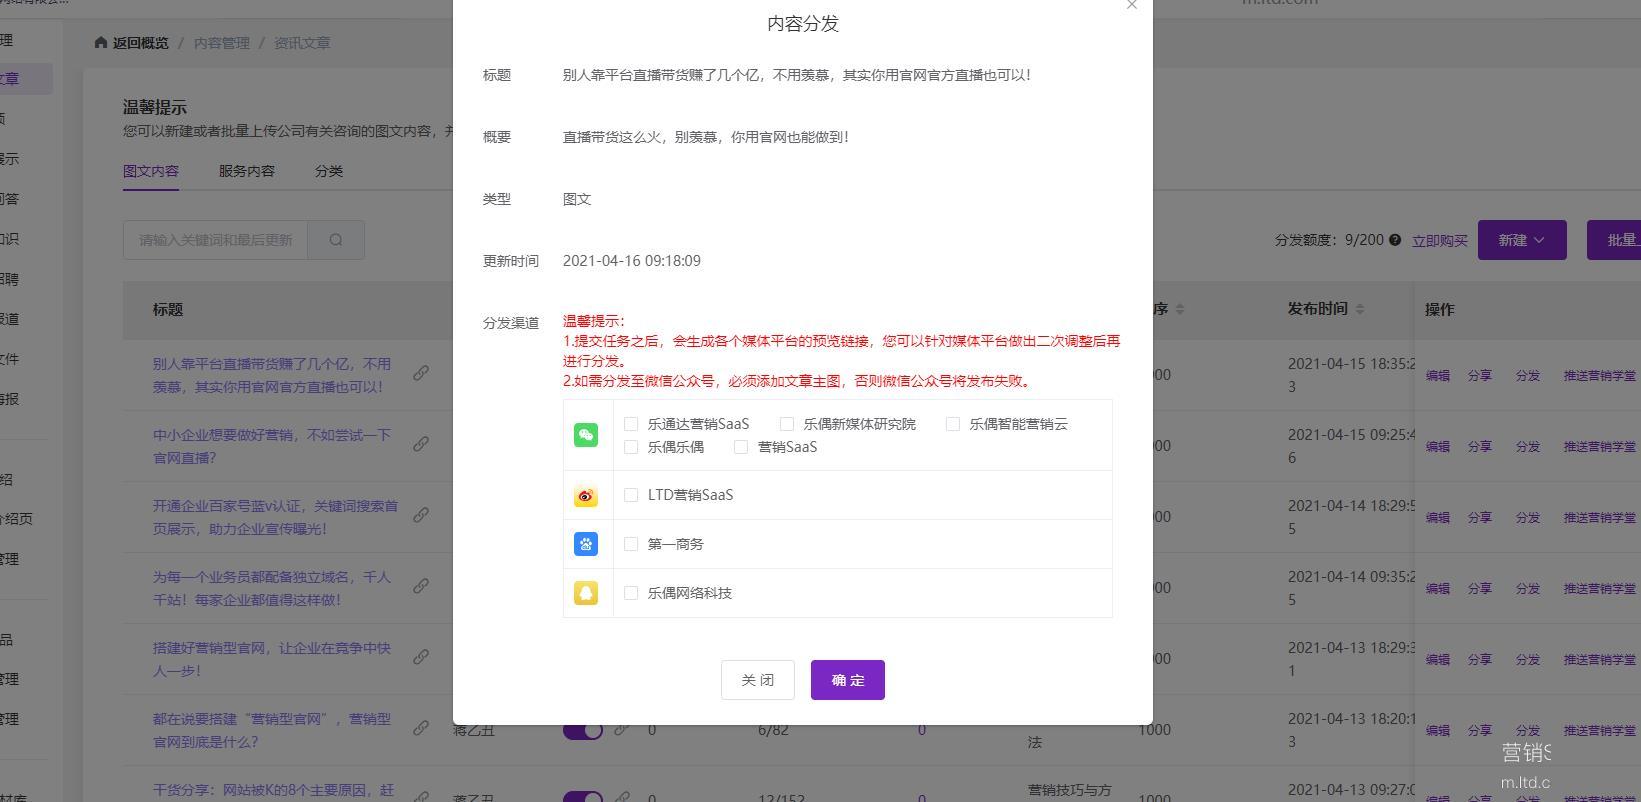Tick the 第一商务 checkbox
The width and height of the screenshot is (1641, 802).
click(631, 544)
